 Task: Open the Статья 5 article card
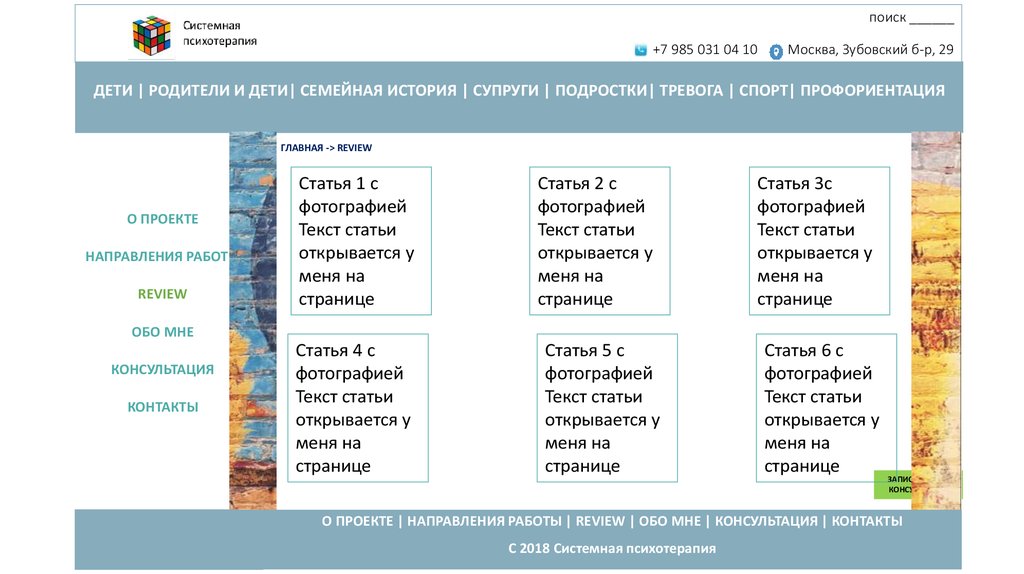coord(607,408)
